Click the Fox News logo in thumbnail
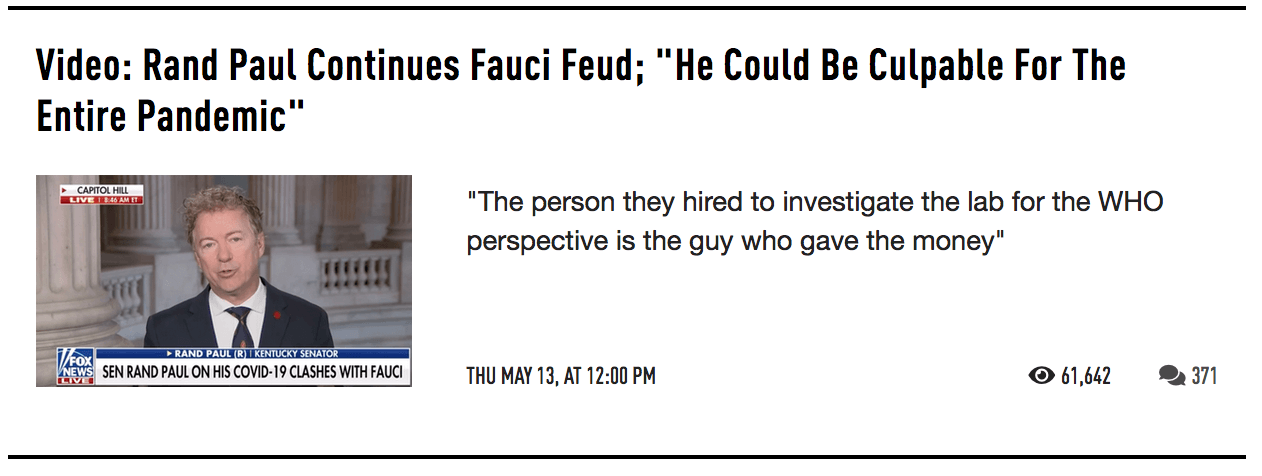Screen dimensions: 1262x476 click(75, 367)
